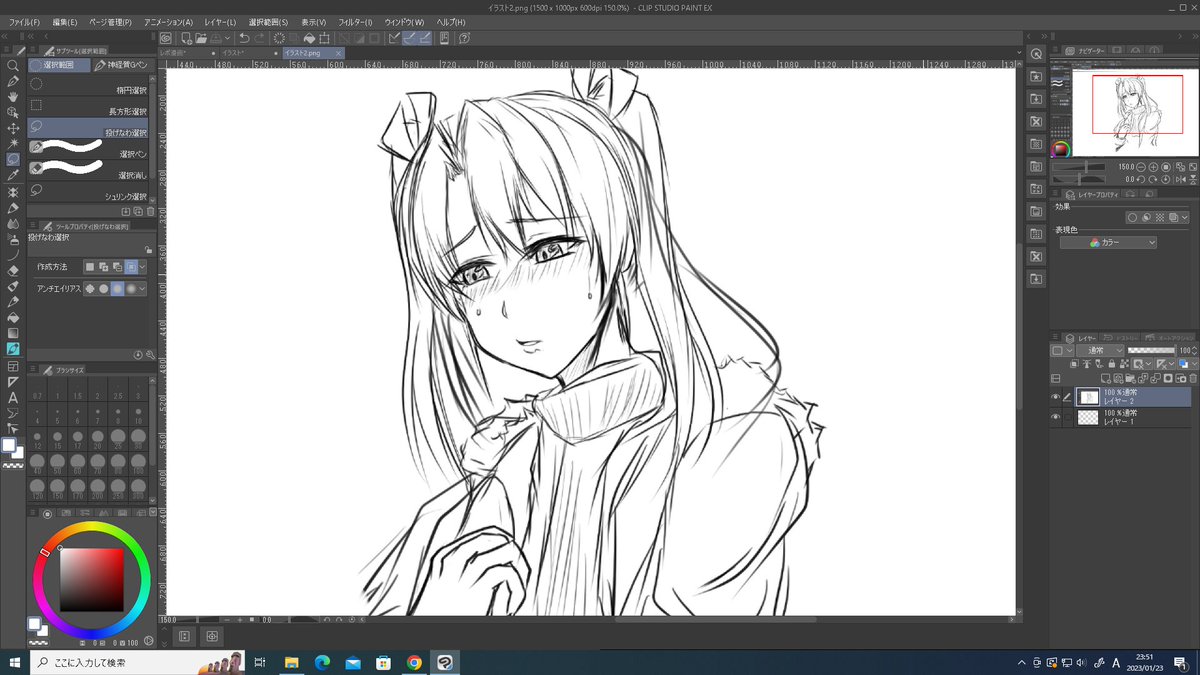Select the Zoom magnifier tool

[x=13, y=65]
